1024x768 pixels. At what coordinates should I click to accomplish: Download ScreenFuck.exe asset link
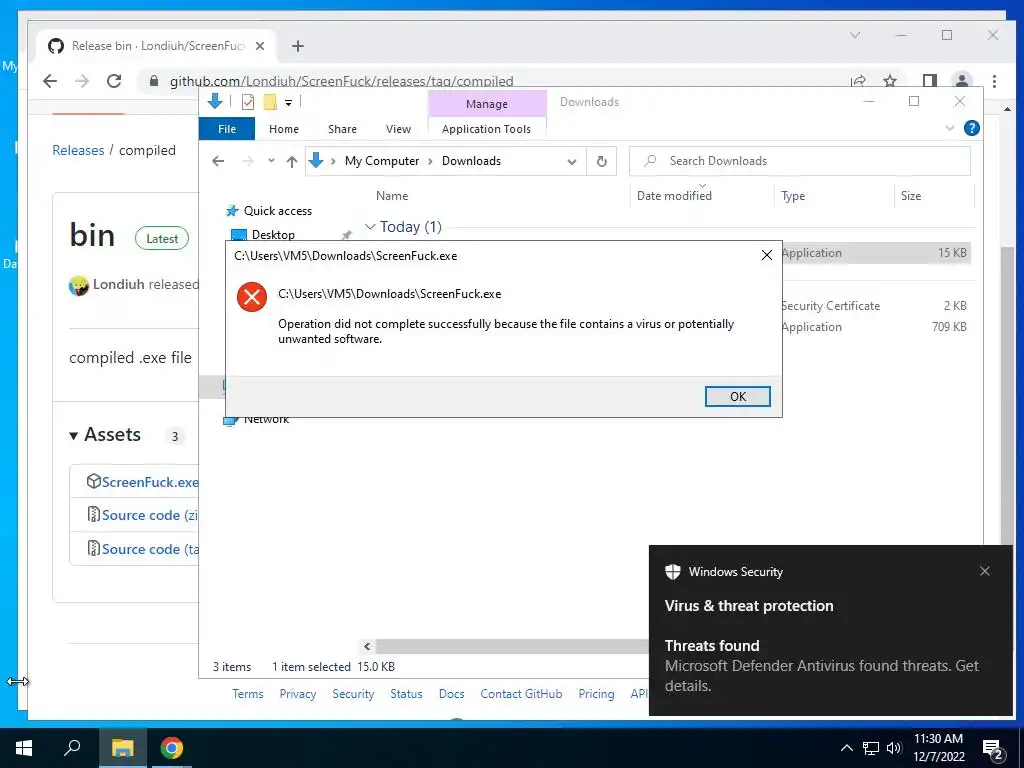click(150, 482)
